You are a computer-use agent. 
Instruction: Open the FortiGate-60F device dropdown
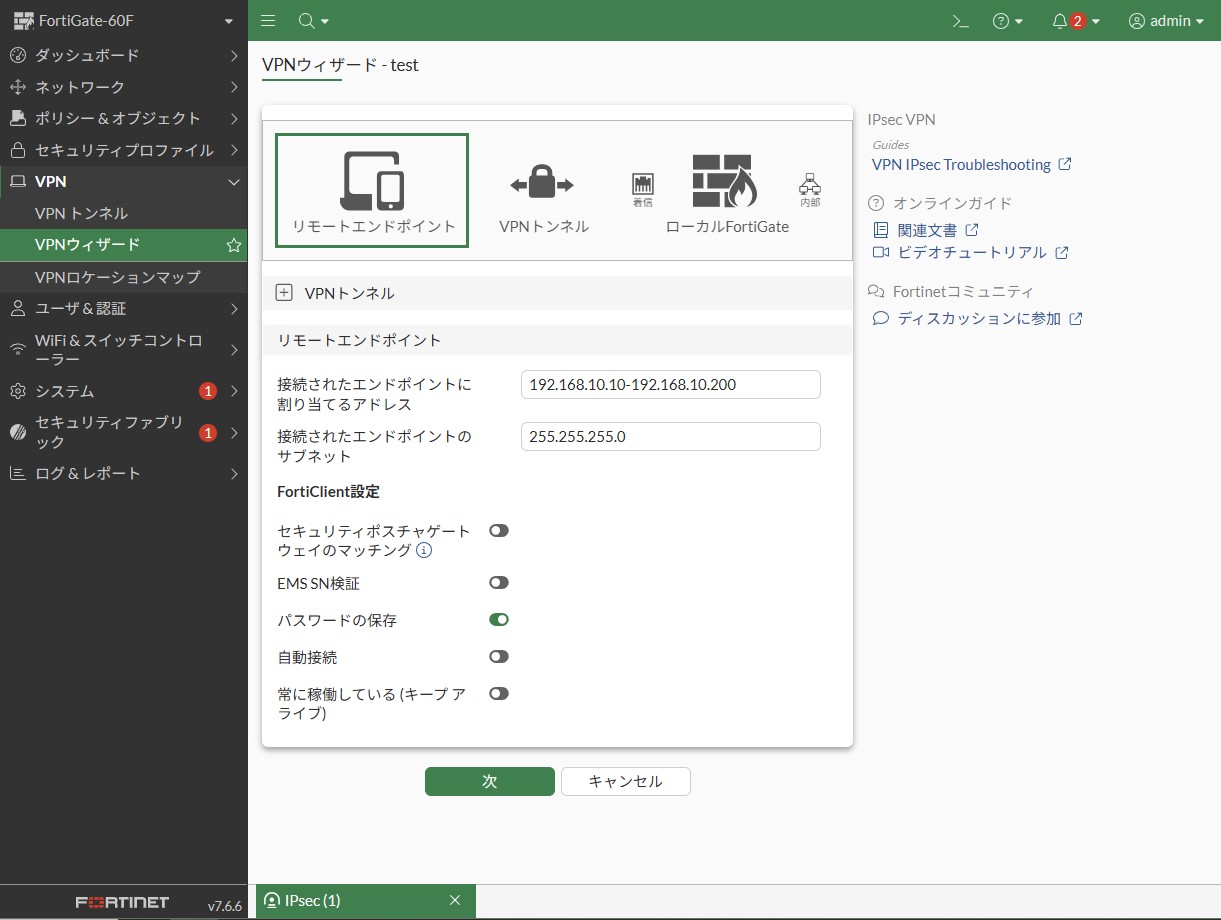pyautogui.click(x=124, y=21)
